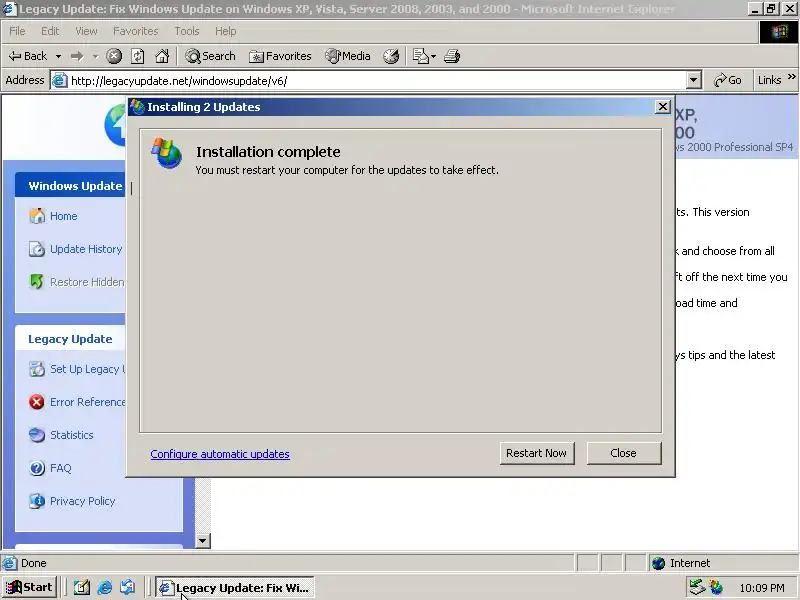Launch Internet Explorer from quick launch
Viewport: 800px width, 600px height.
(105, 588)
